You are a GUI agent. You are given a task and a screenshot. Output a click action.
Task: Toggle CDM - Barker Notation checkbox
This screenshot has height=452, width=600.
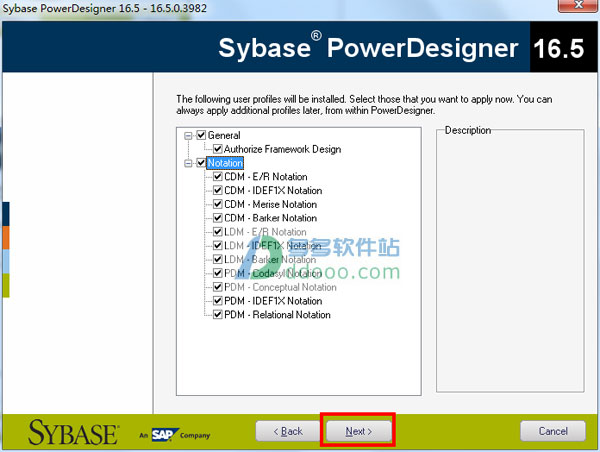[x=218, y=218]
